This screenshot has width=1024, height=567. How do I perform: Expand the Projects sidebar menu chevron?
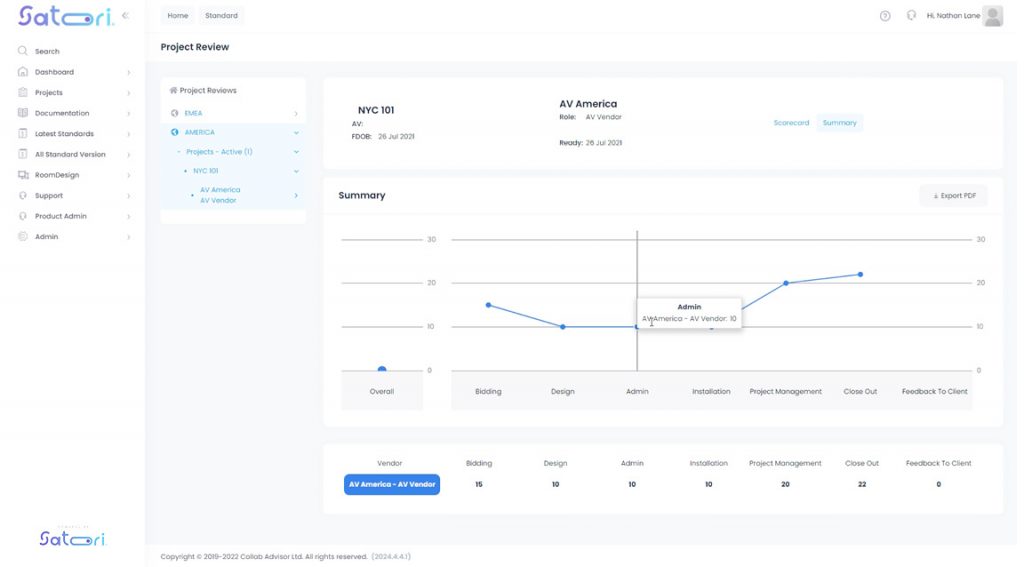pyautogui.click(x=128, y=93)
